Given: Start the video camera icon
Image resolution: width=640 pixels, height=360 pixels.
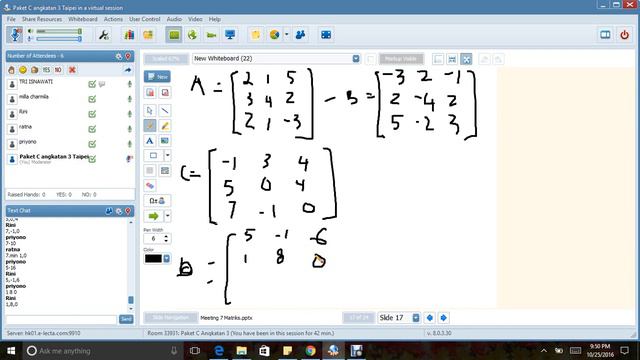Looking at the screenshot, I should point(211,35).
